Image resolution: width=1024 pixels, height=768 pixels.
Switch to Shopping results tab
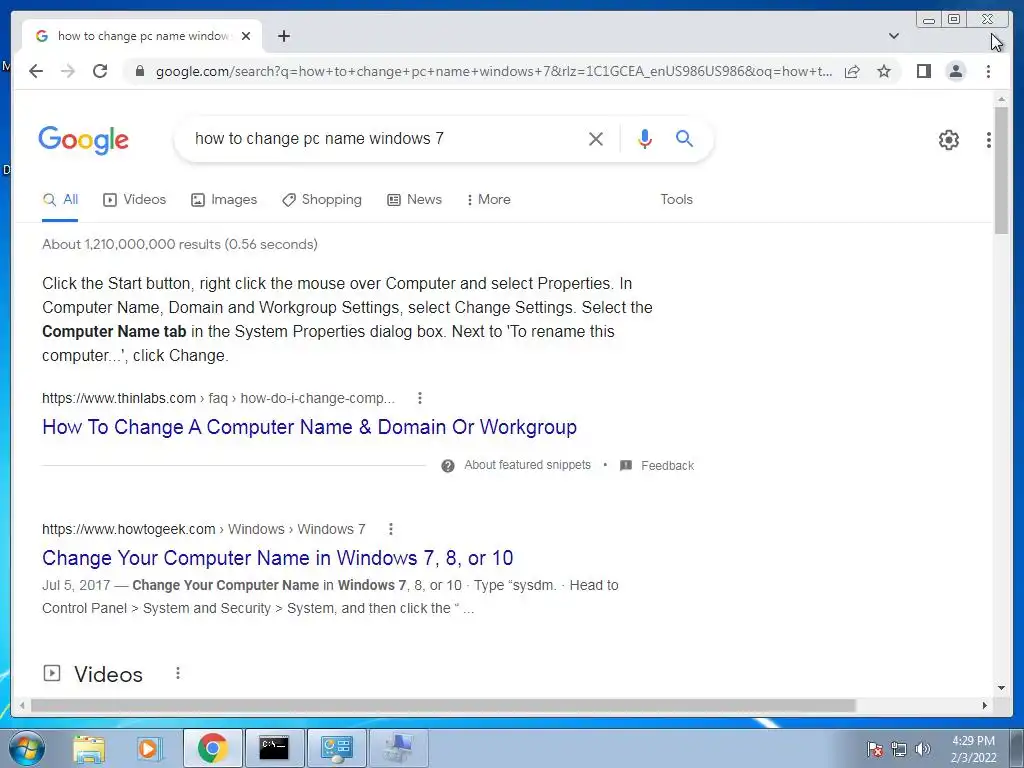click(x=321, y=200)
